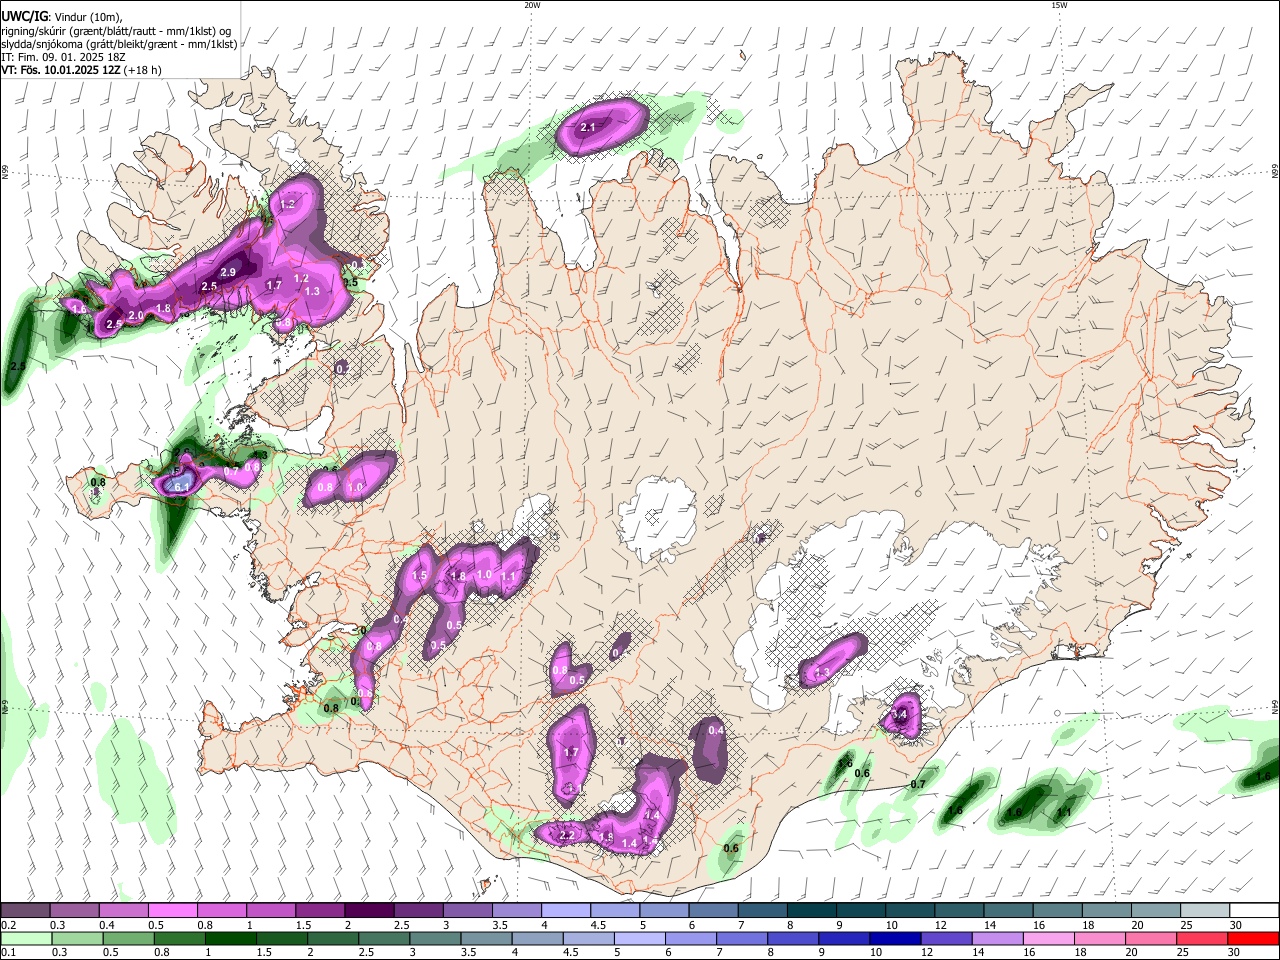This screenshot has height=960, width=1280.
Task: Pick the violet 12–14 swatch in the lower rain legend
Action: 945,938
